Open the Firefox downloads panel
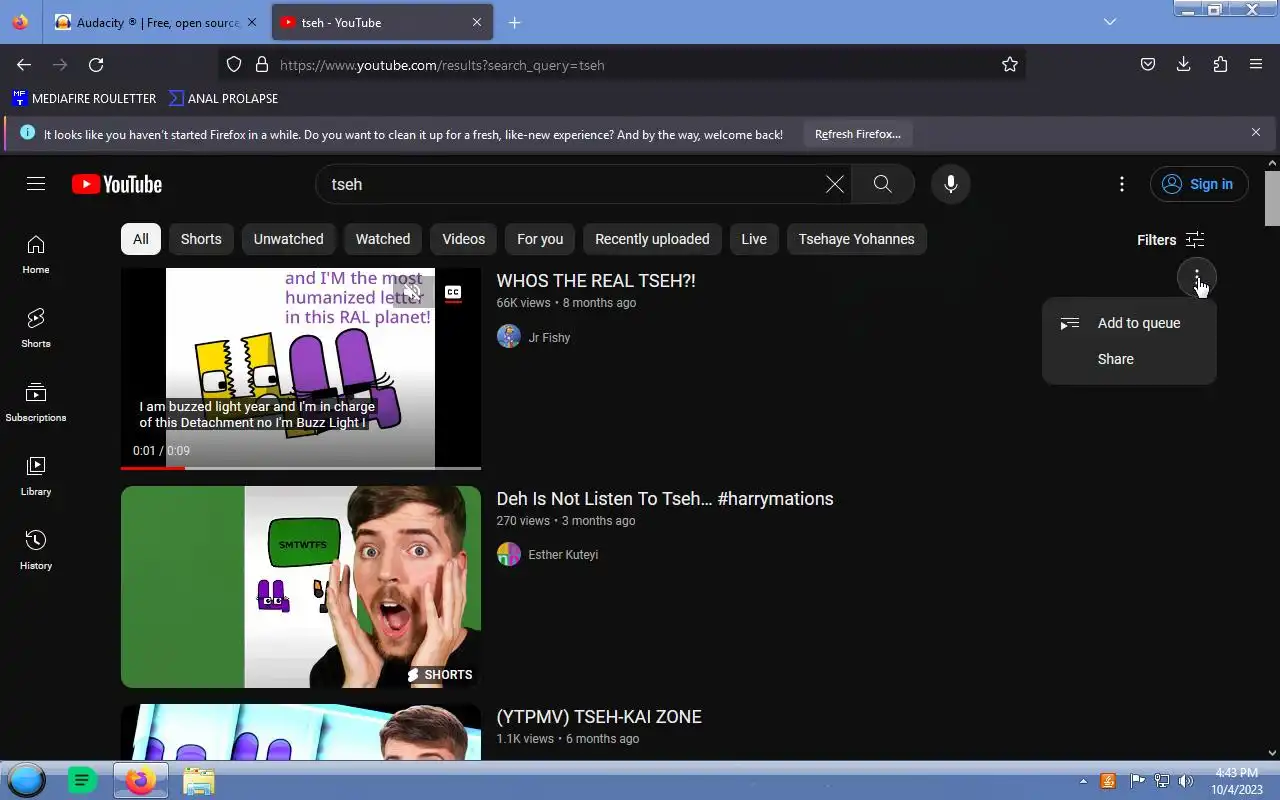 point(1184,65)
